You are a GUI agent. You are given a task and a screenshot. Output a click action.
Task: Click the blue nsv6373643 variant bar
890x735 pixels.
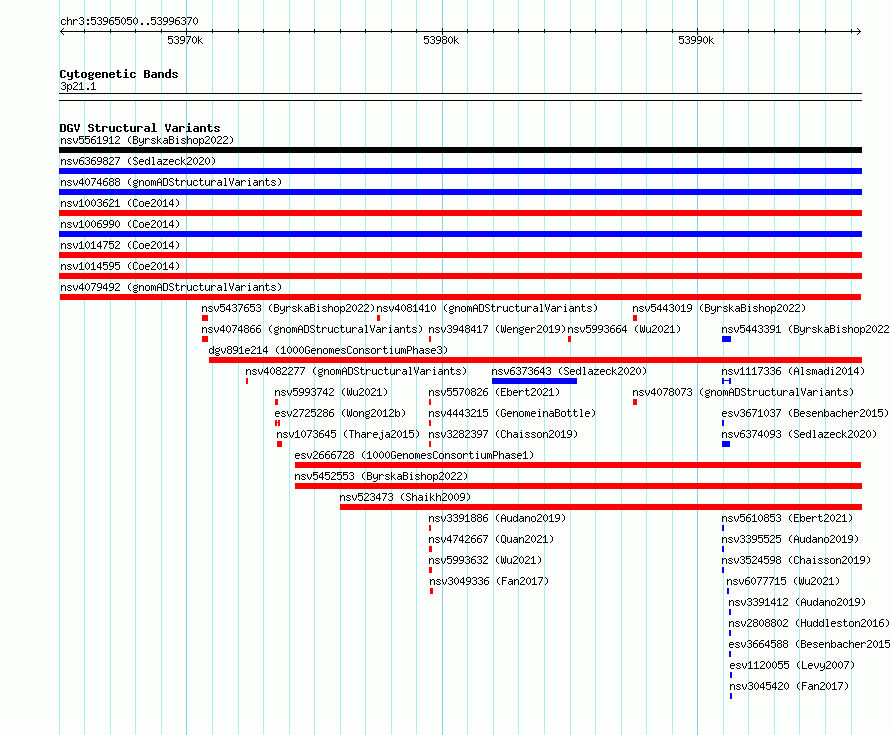535,381
